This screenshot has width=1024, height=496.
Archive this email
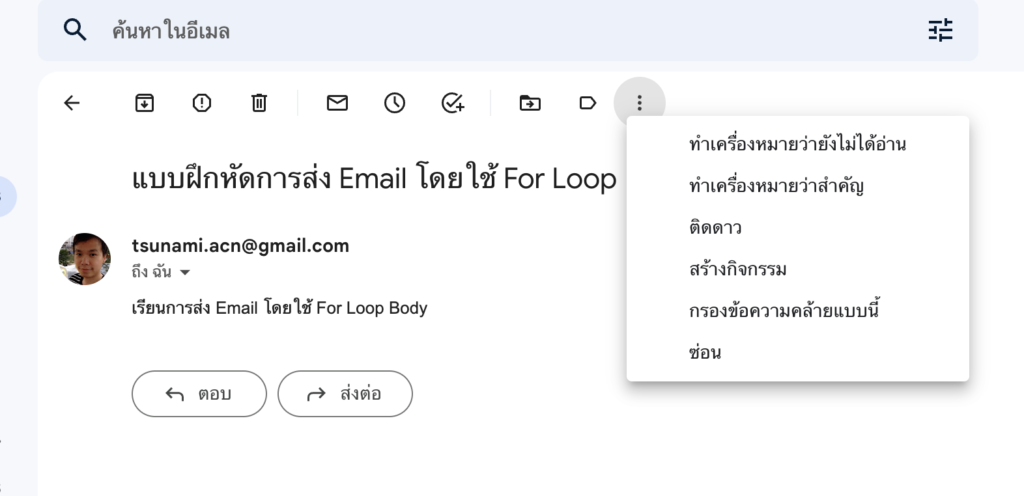click(x=144, y=103)
